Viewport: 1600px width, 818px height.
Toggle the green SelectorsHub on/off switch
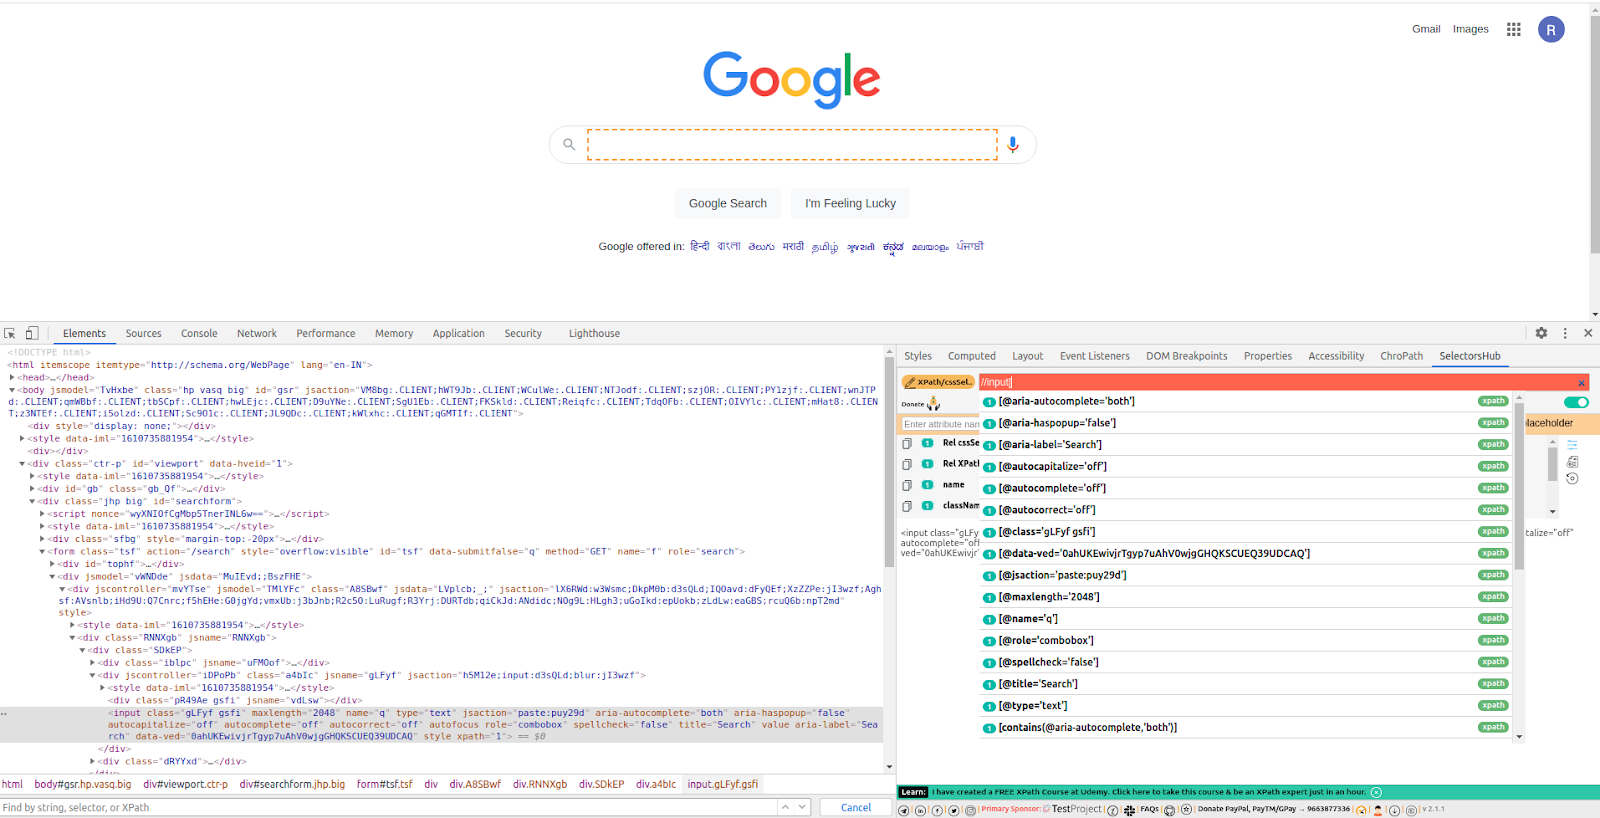tap(1576, 402)
